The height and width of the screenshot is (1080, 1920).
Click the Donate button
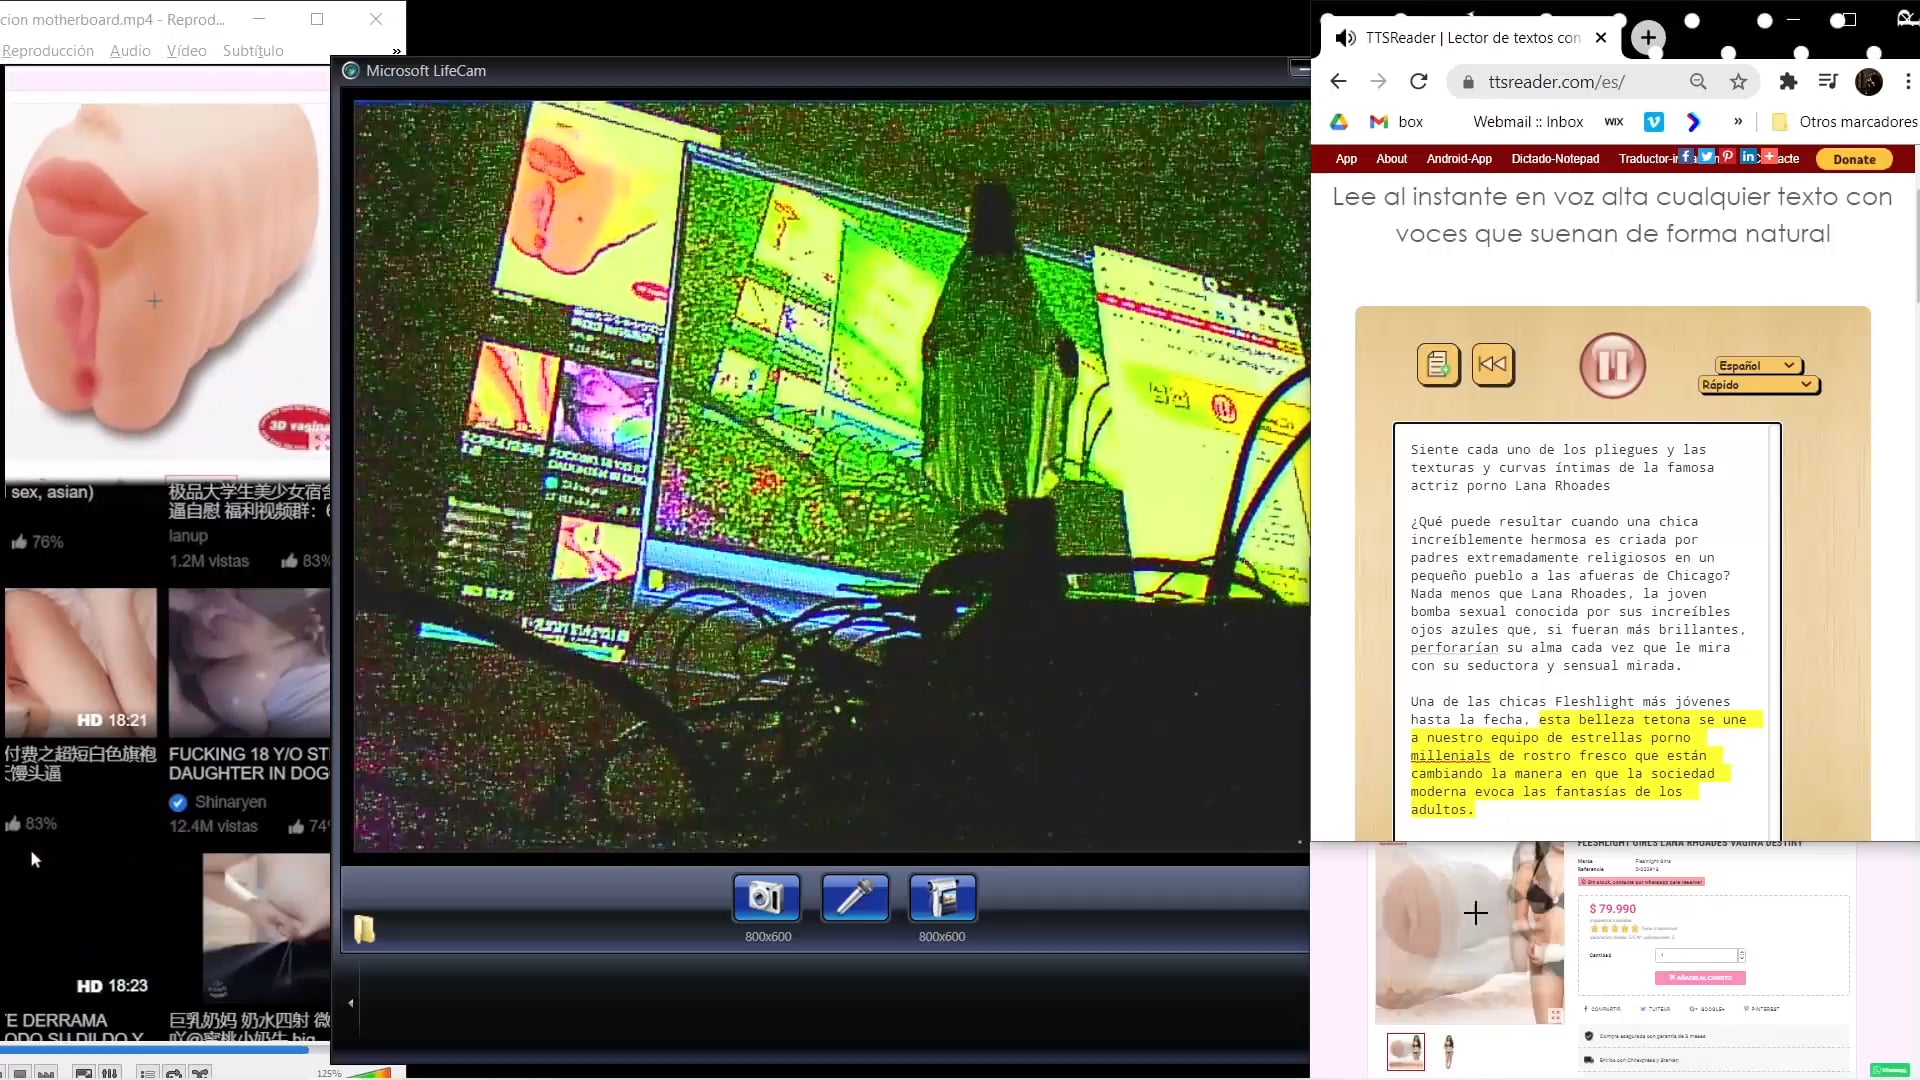pos(1854,159)
